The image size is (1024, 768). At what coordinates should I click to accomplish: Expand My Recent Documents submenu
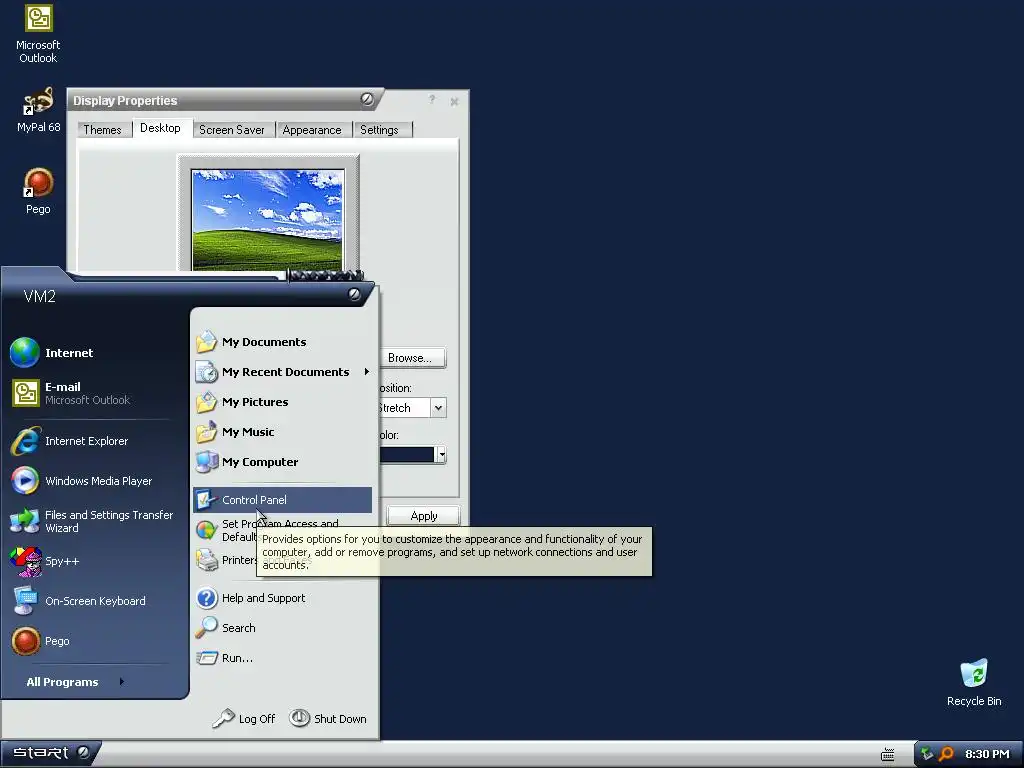283,372
